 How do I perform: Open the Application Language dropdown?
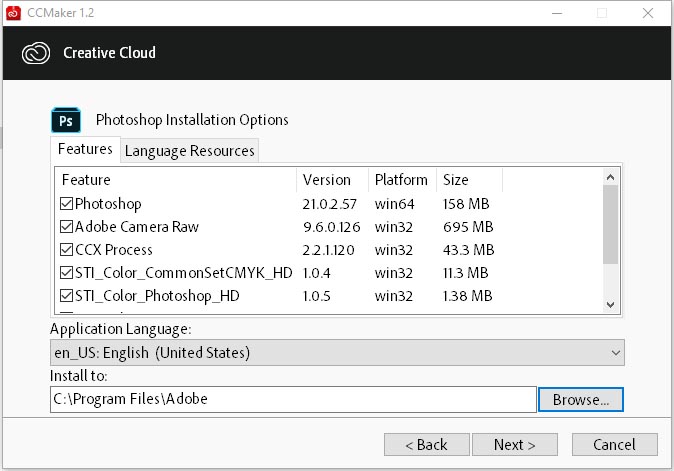[x=337, y=353]
